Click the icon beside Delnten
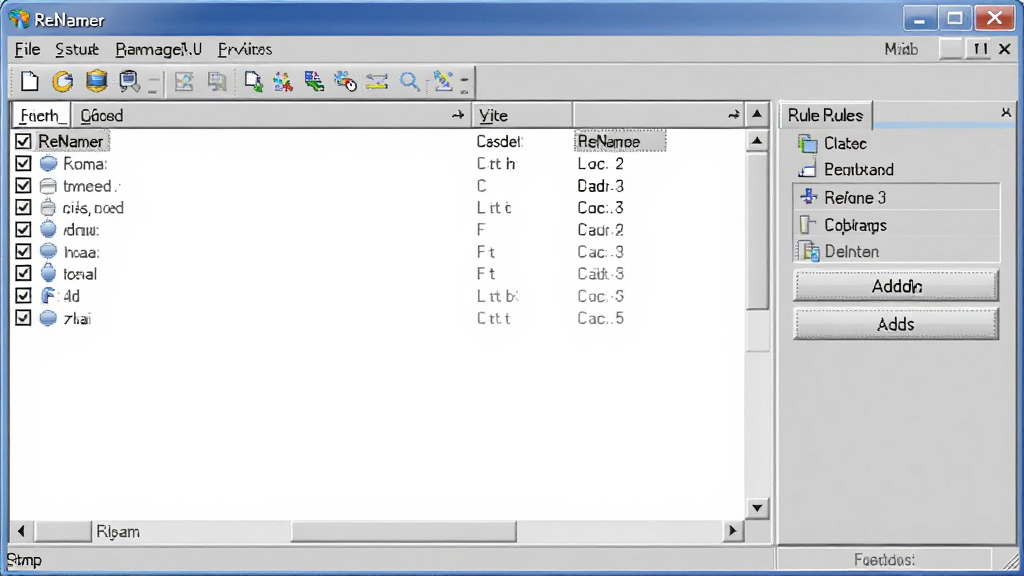1024x576 pixels. (809, 251)
